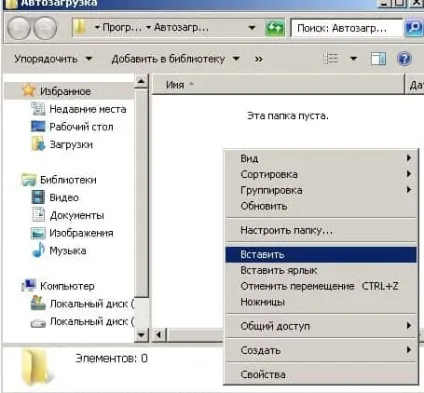
Task: Toggle the preview pane icon
Action: 378,59
